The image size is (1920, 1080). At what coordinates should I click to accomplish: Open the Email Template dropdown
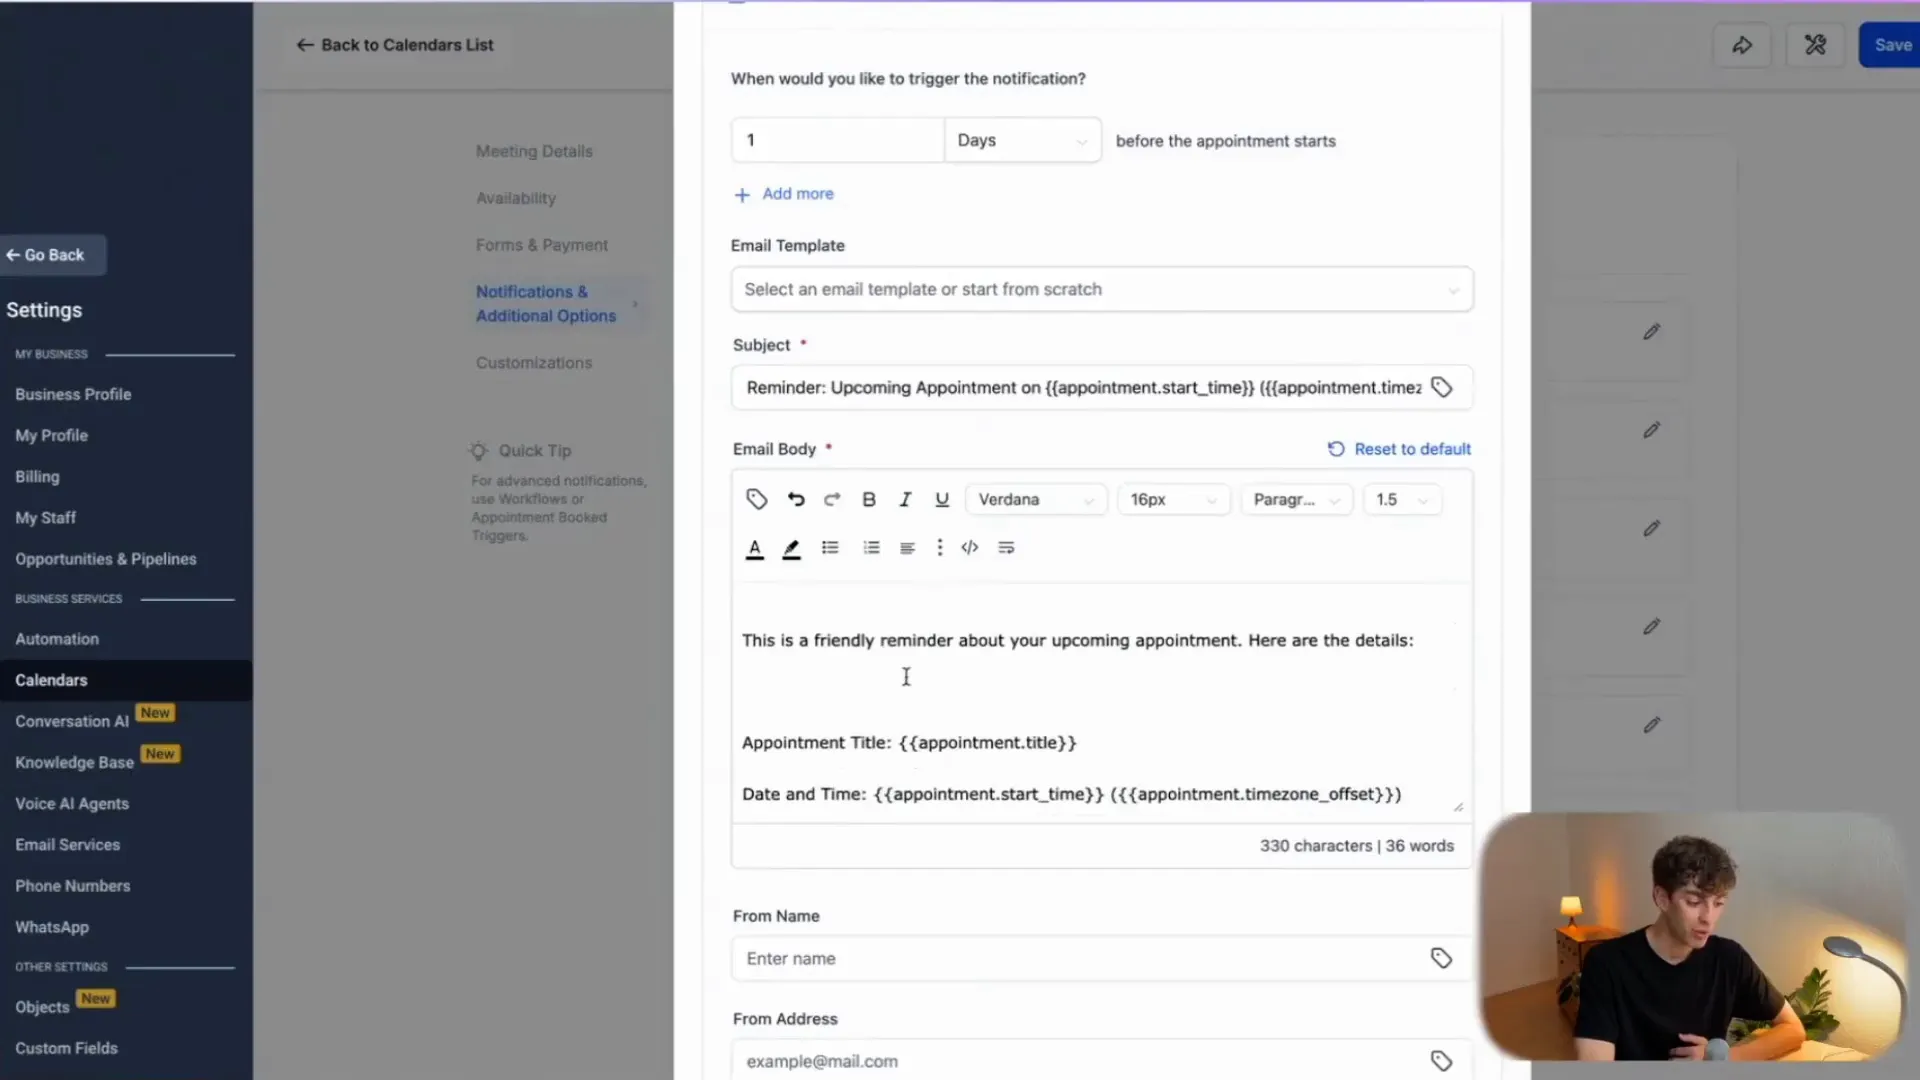[1102, 289]
